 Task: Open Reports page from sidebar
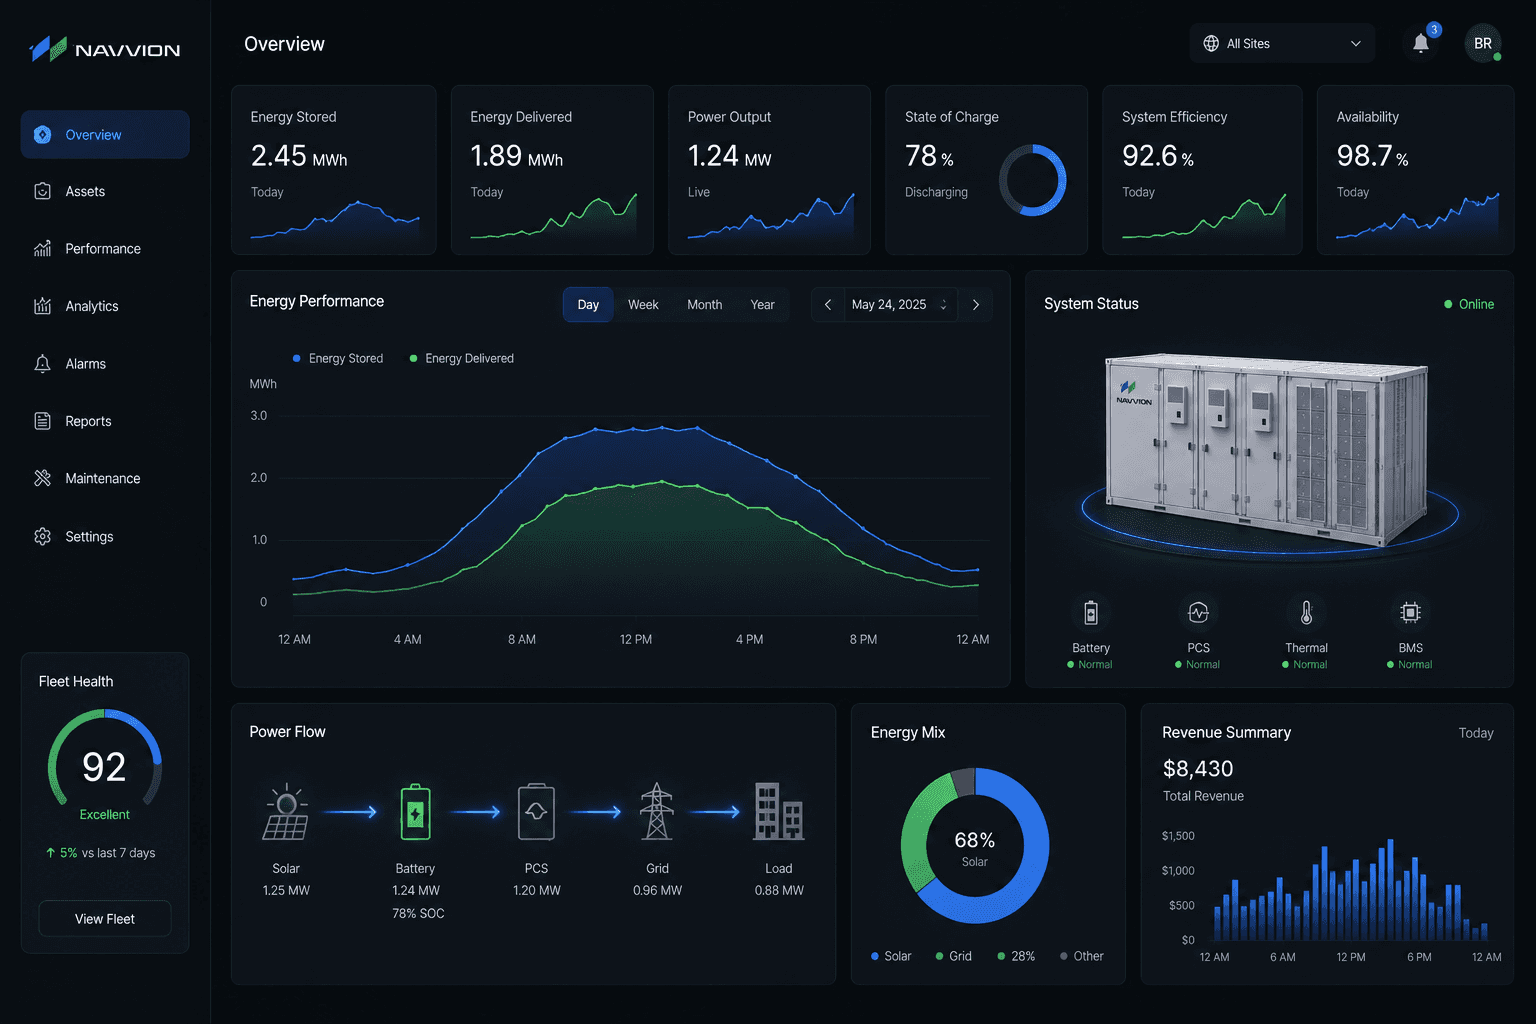pos(105,421)
